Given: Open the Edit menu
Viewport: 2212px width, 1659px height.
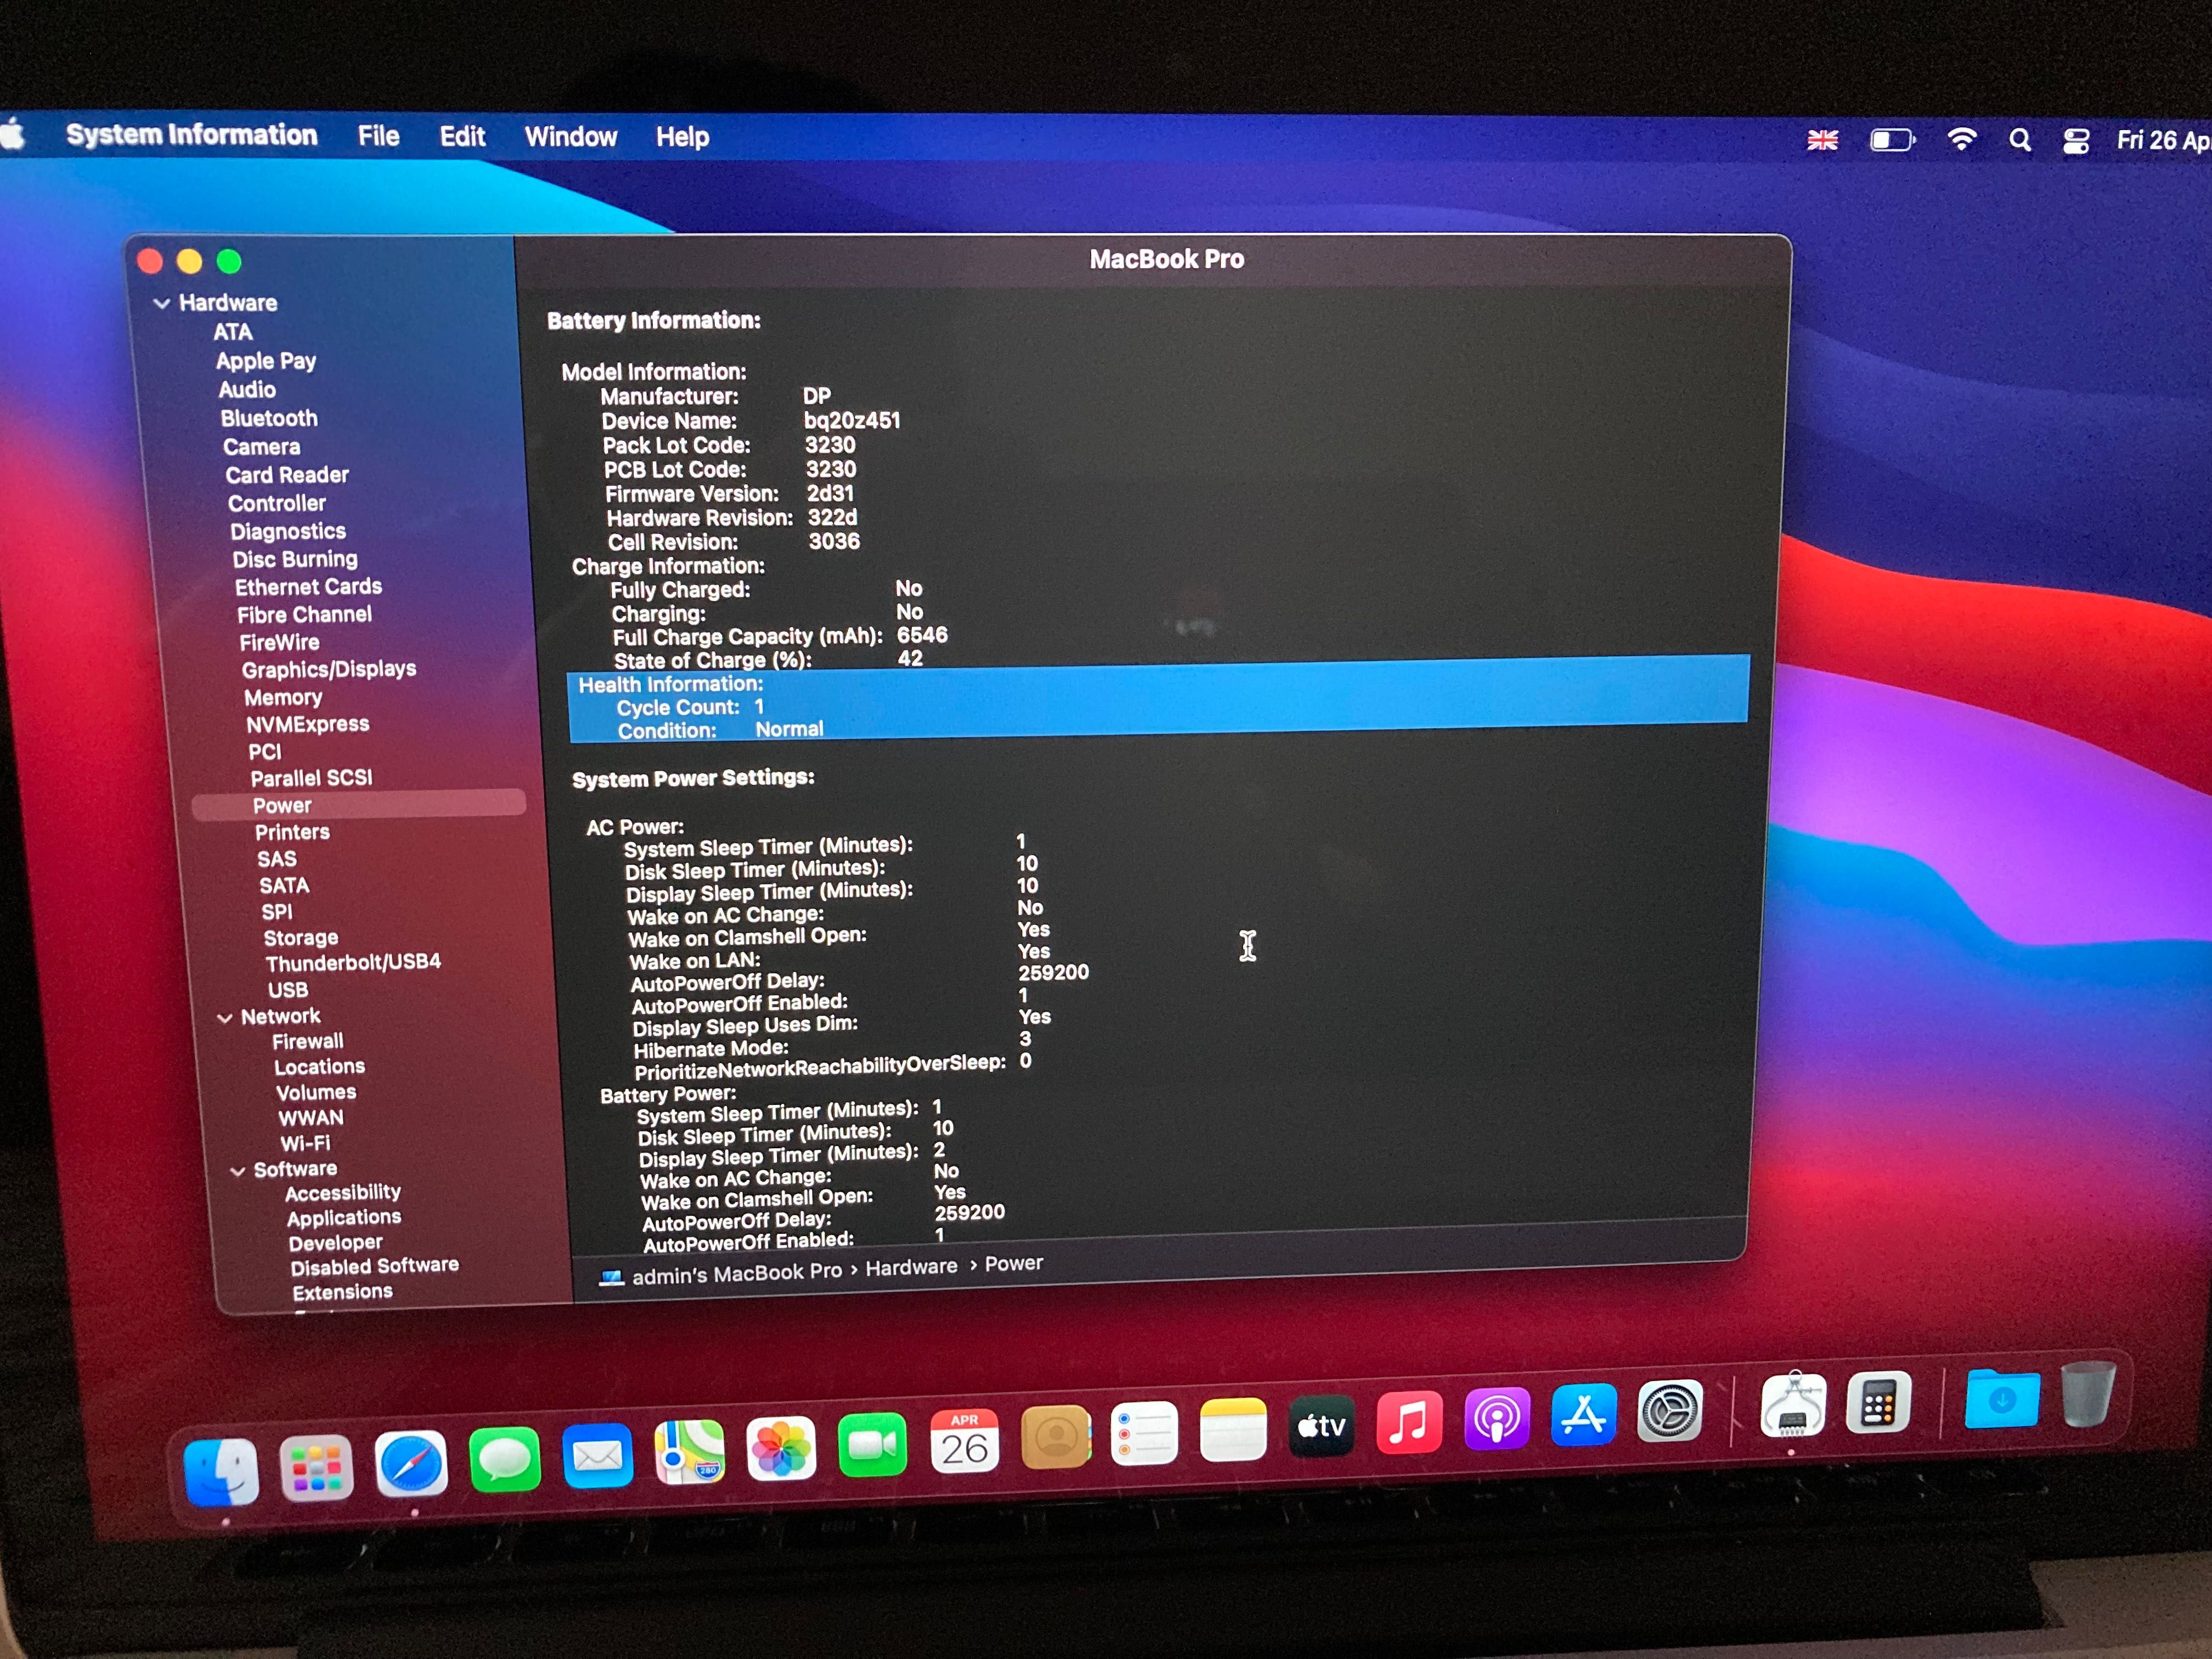Looking at the screenshot, I should (x=462, y=136).
